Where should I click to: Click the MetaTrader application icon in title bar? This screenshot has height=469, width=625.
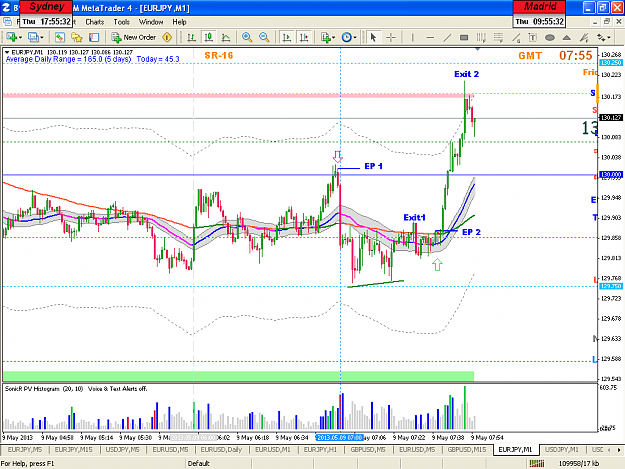[6, 7]
